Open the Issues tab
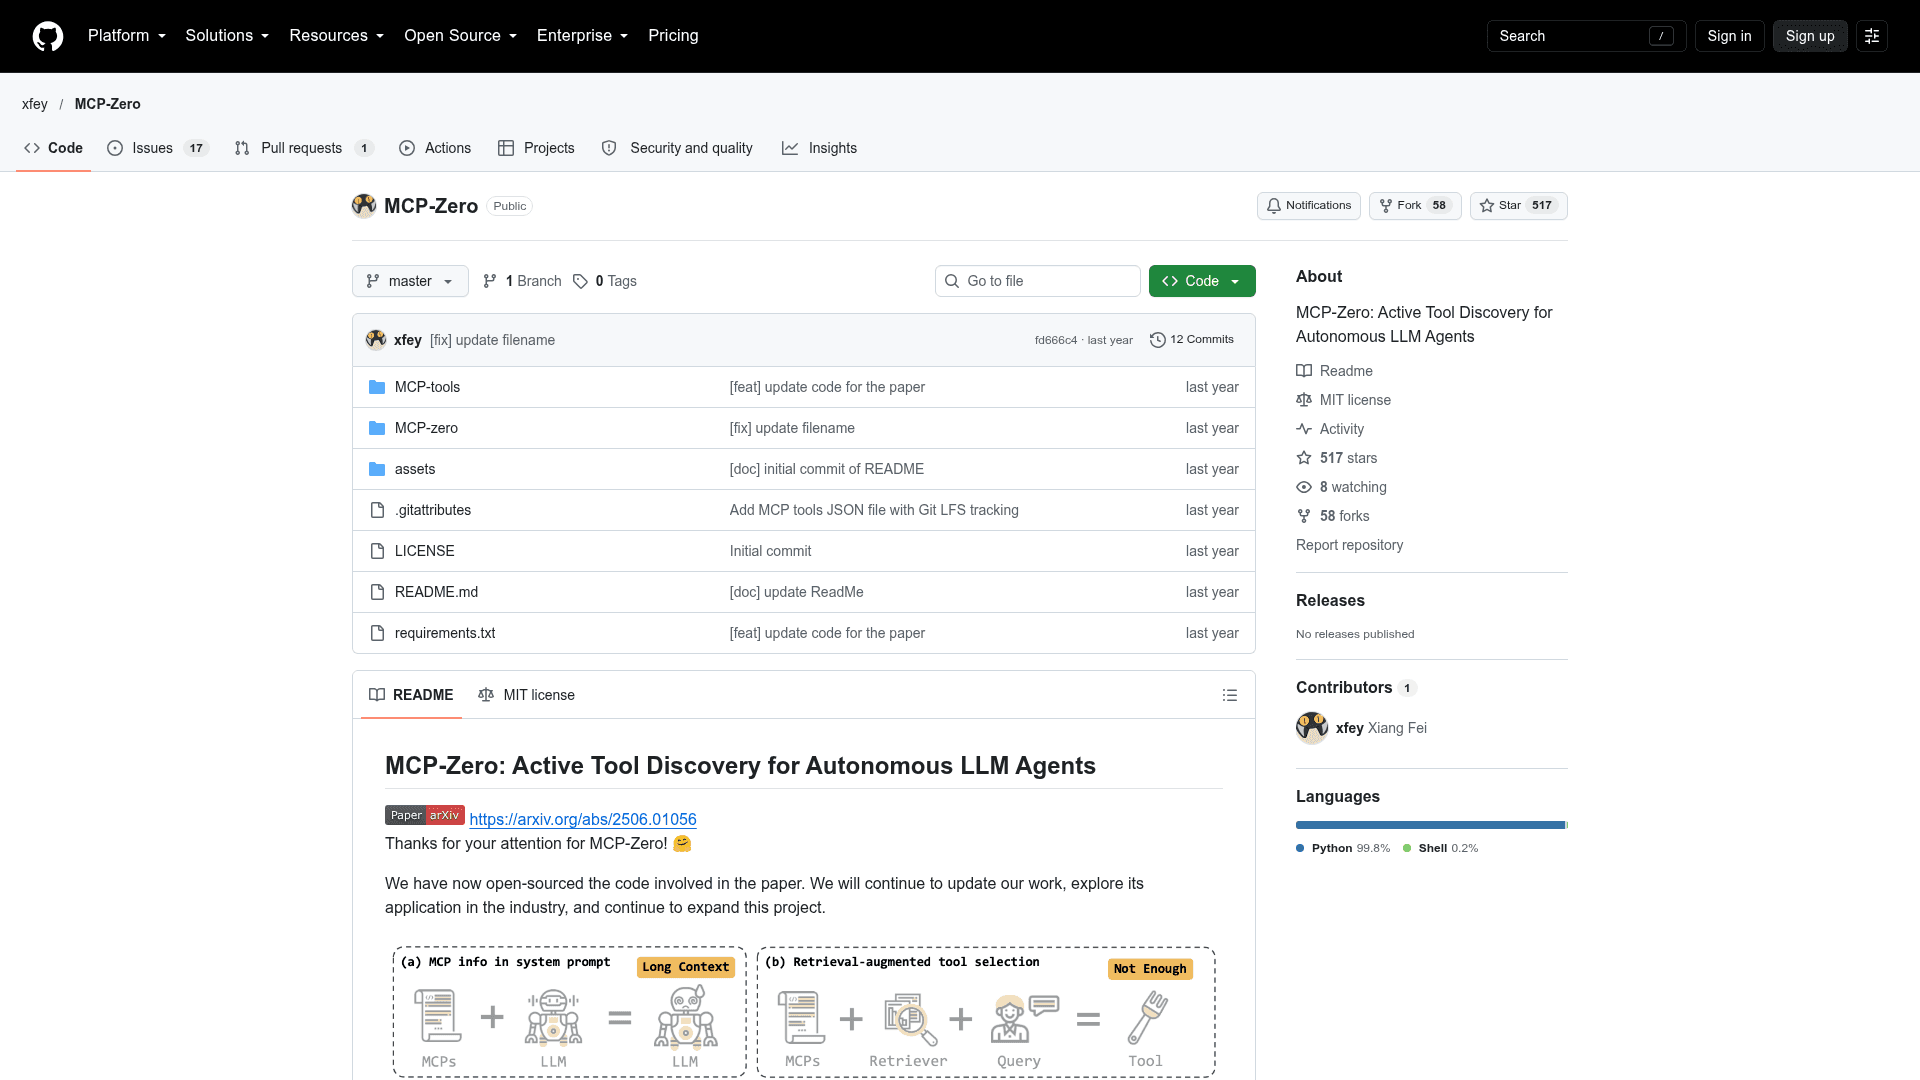The height and width of the screenshot is (1080, 1920). (158, 148)
